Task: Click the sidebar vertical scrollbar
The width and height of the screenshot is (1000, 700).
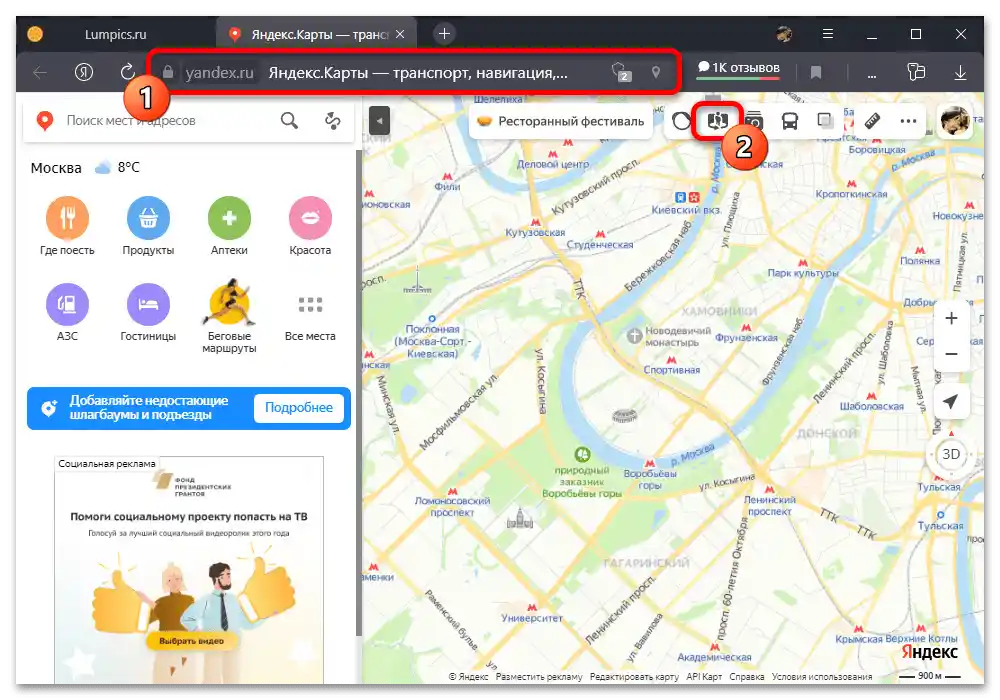Action: click(x=358, y=392)
